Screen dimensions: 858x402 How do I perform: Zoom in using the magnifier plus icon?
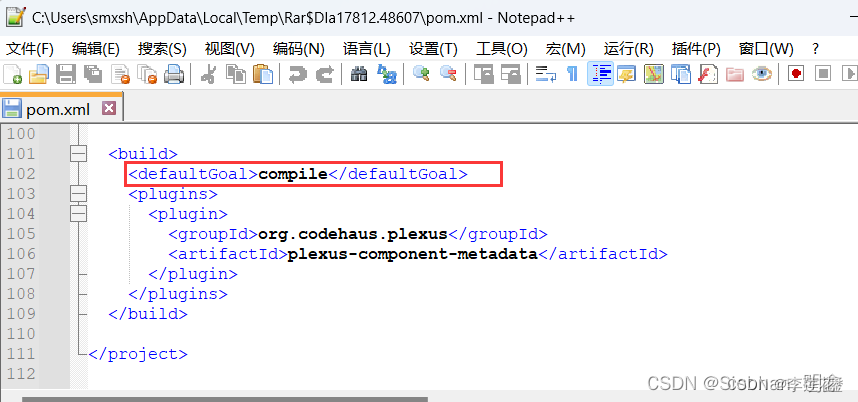(x=421, y=74)
